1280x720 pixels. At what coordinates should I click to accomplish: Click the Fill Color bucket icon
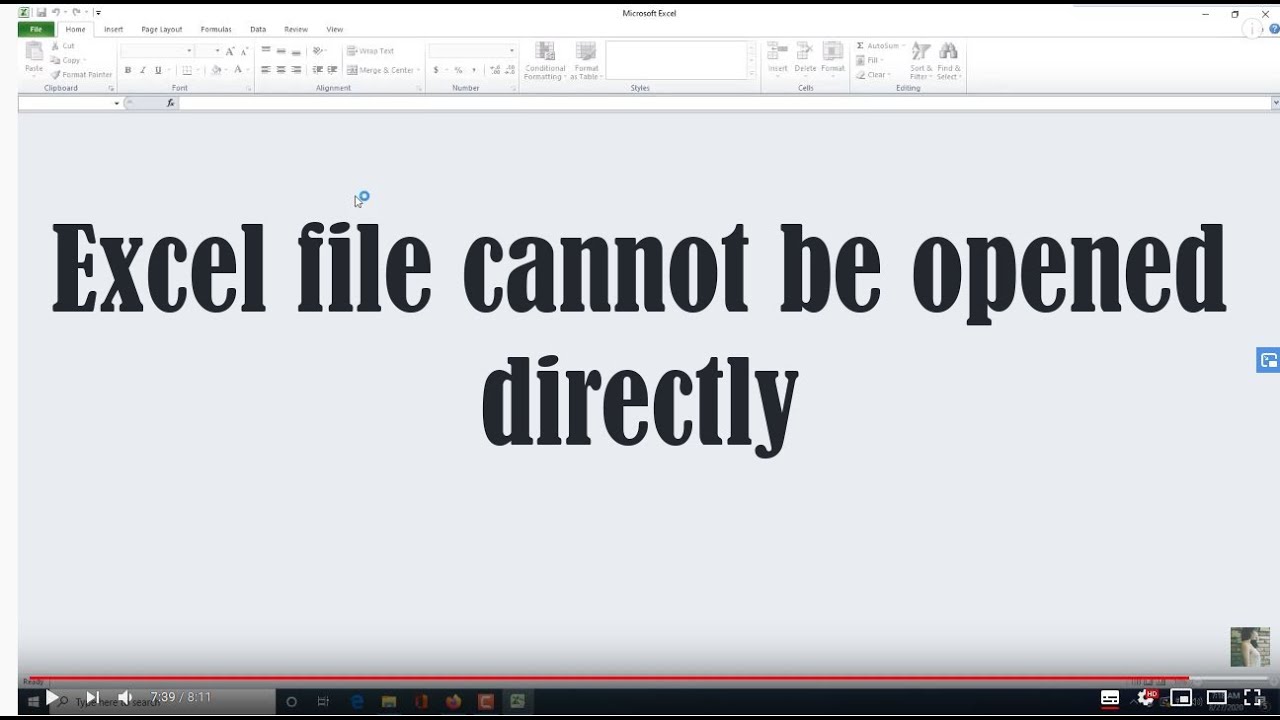(216, 70)
